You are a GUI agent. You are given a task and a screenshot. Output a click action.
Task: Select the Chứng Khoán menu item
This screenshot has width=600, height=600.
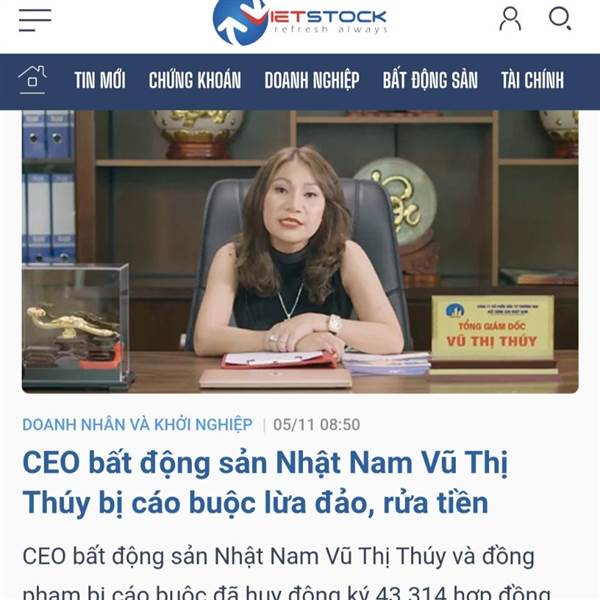[x=195, y=80]
